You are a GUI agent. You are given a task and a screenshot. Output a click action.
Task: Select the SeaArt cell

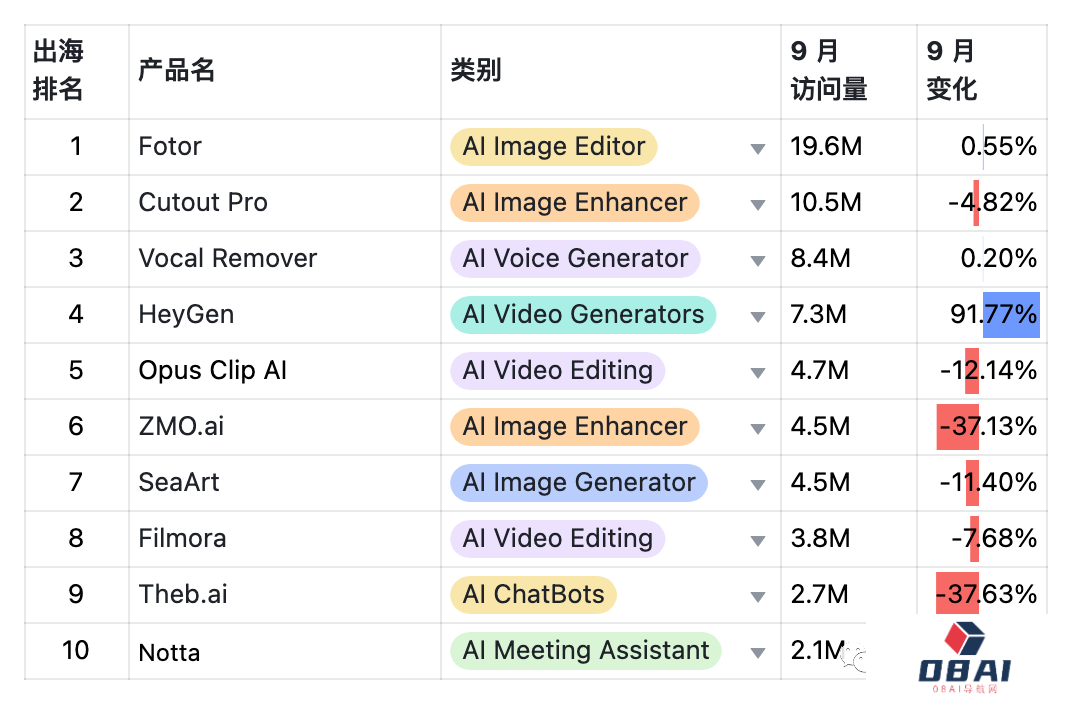[x=284, y=483]
